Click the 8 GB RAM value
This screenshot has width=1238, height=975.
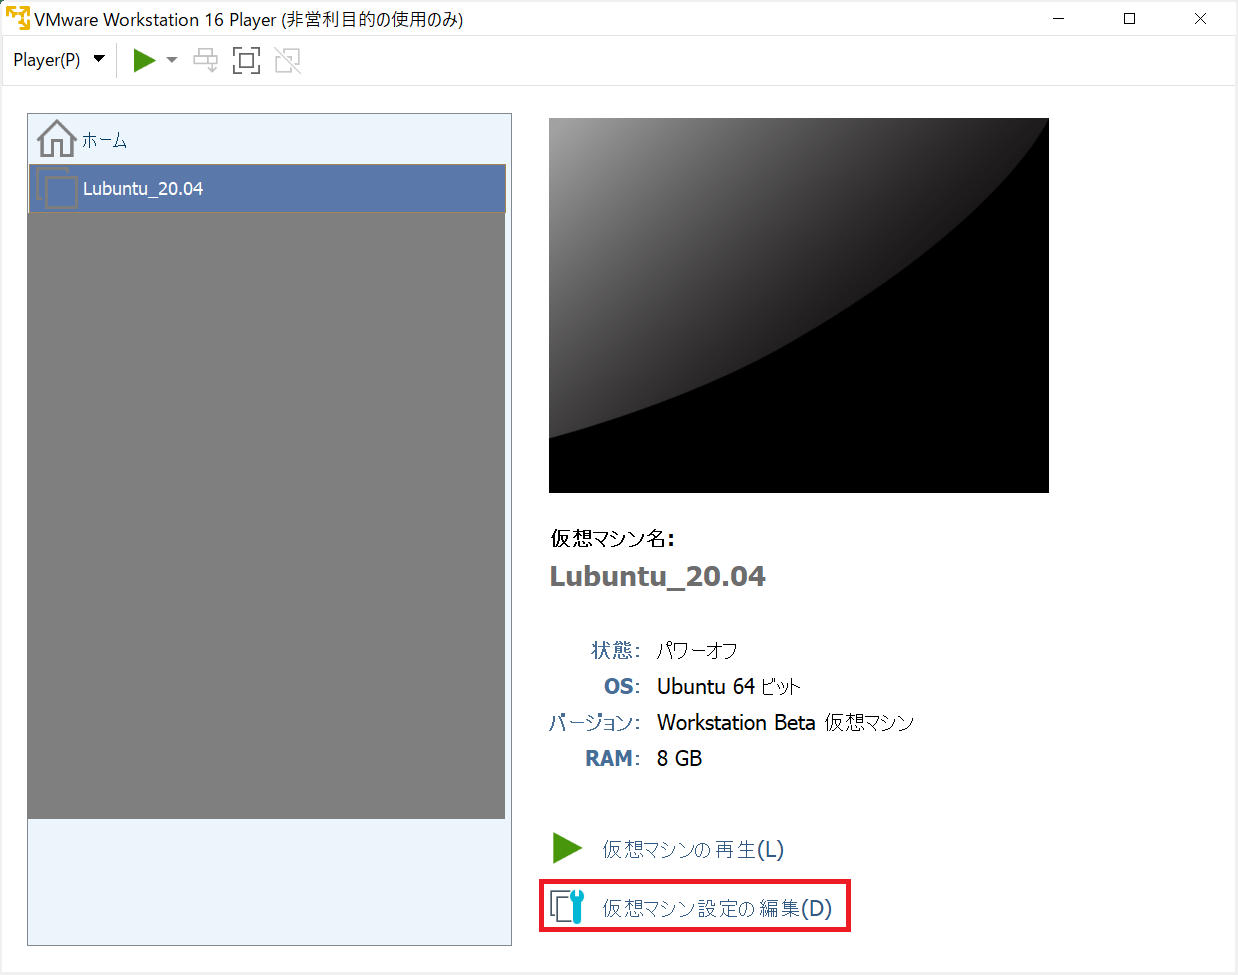click(680, 759)
